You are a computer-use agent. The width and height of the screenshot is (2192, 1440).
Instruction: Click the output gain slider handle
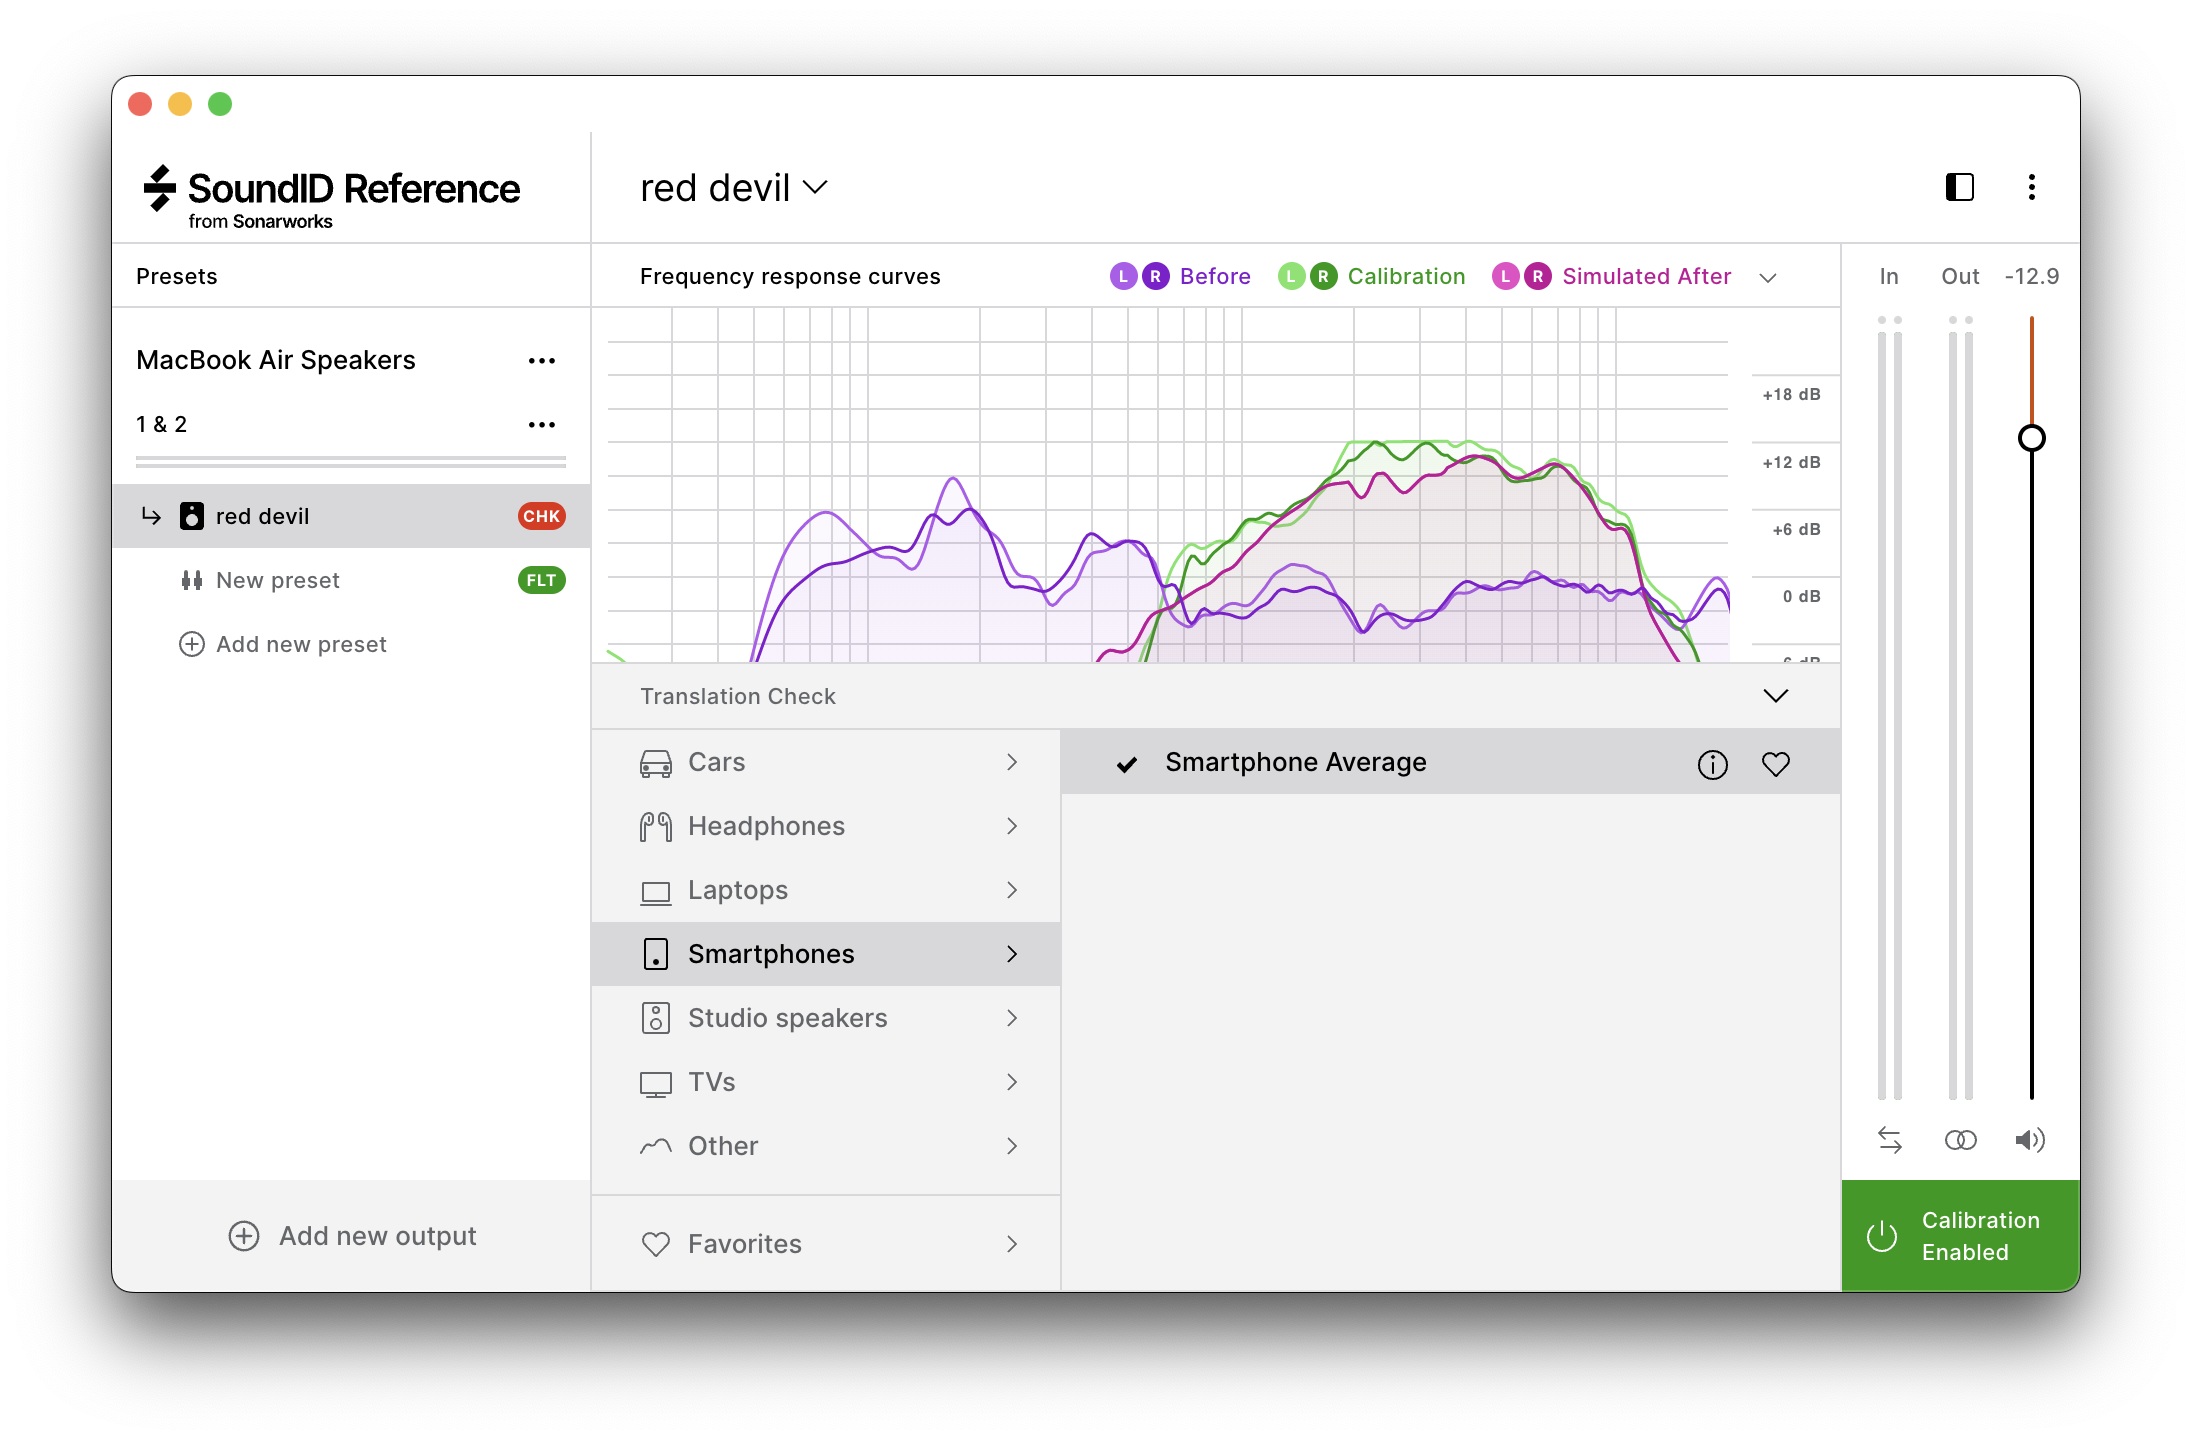pyautogui.click(x=2031, y=438)
